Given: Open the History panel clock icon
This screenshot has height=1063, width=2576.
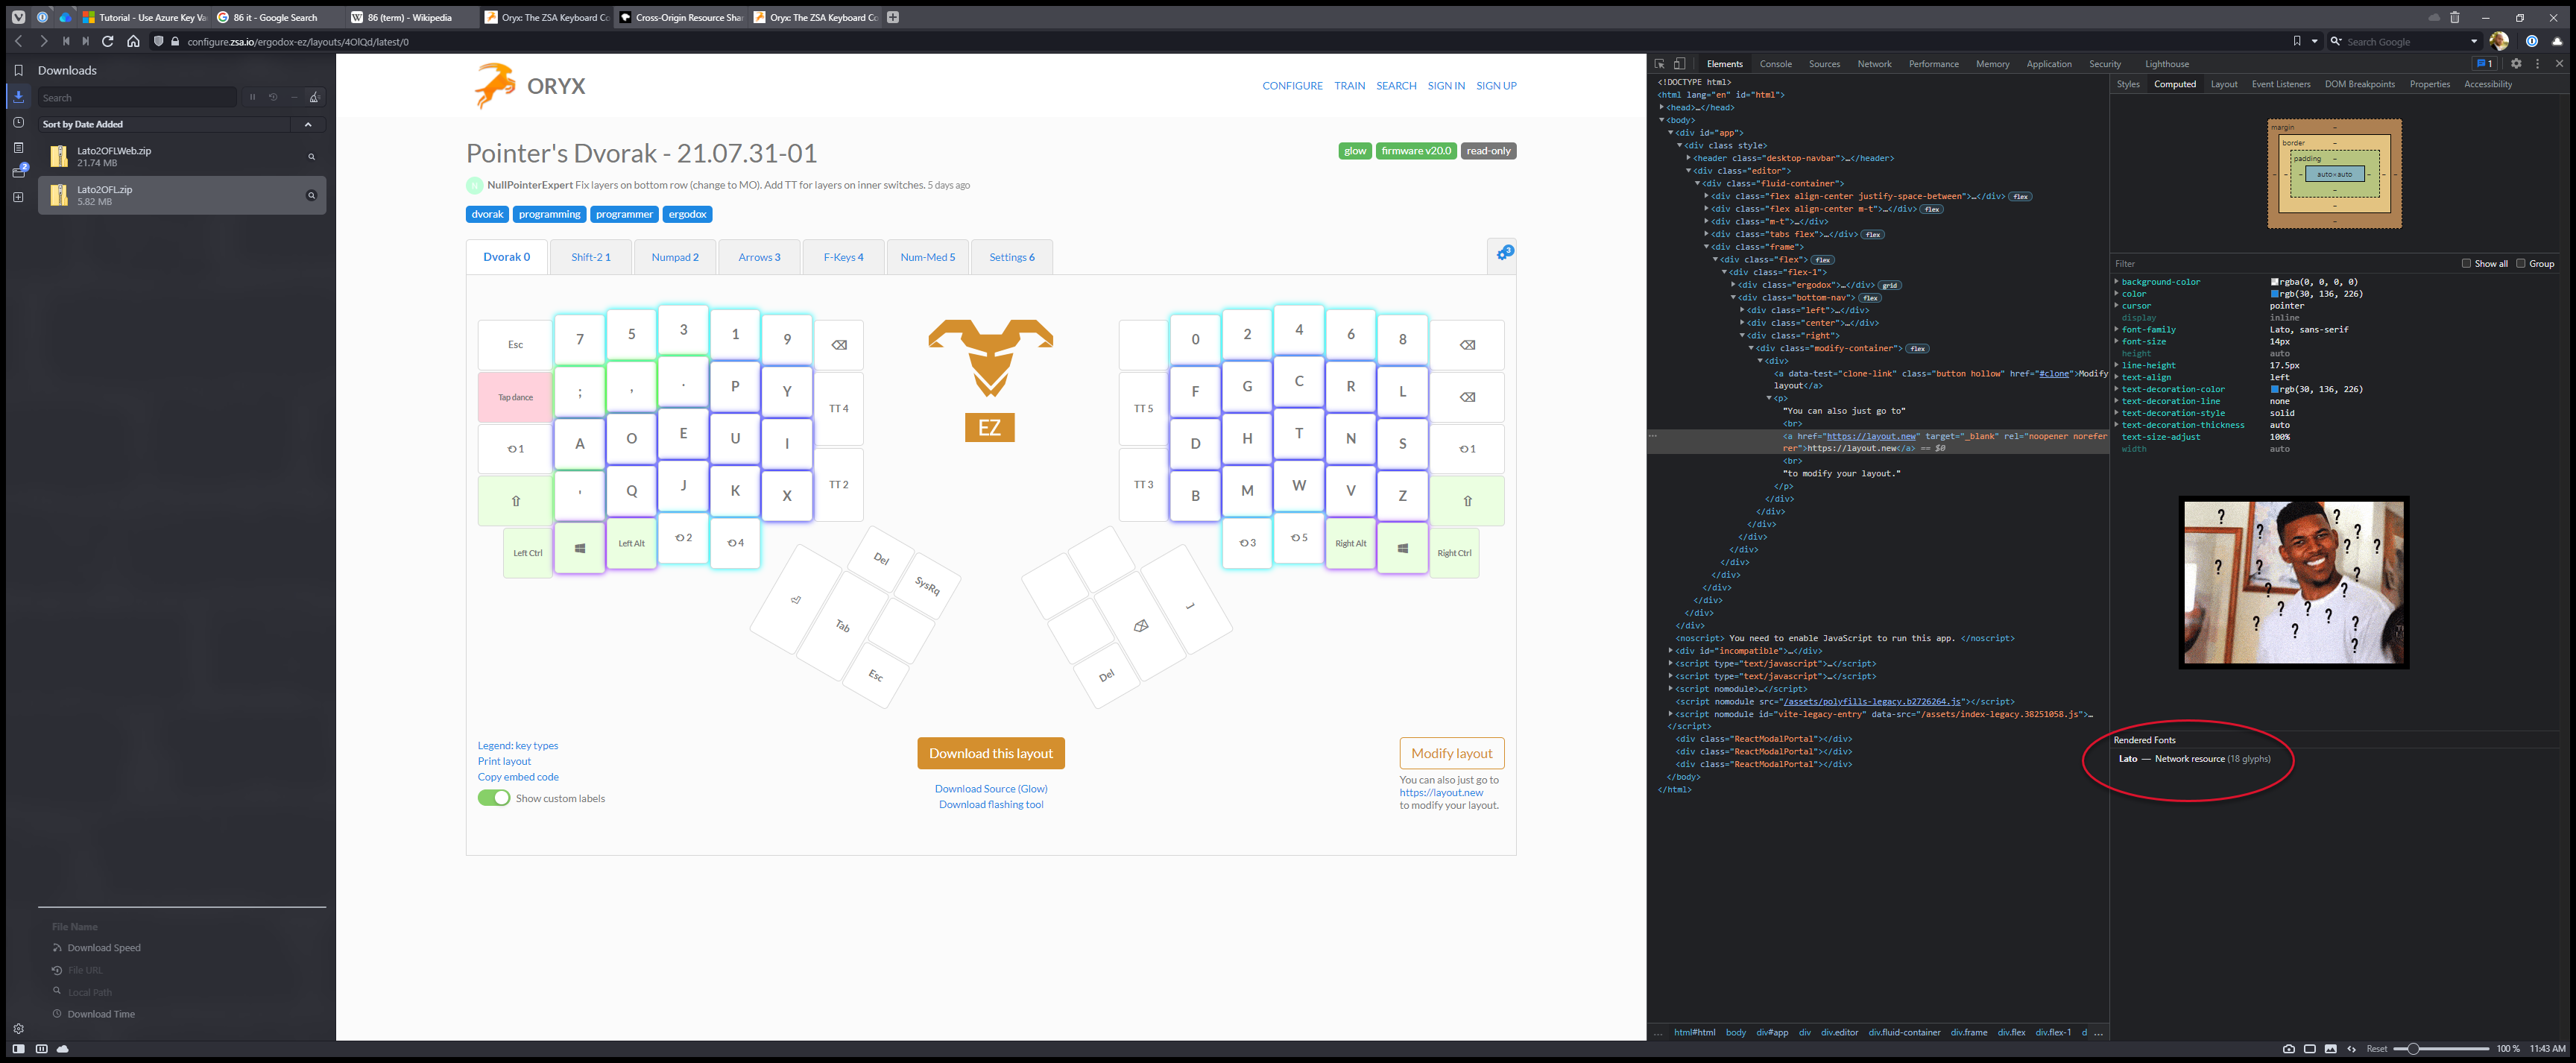Looking at the screenshot, I should click(x=18, y=122).
